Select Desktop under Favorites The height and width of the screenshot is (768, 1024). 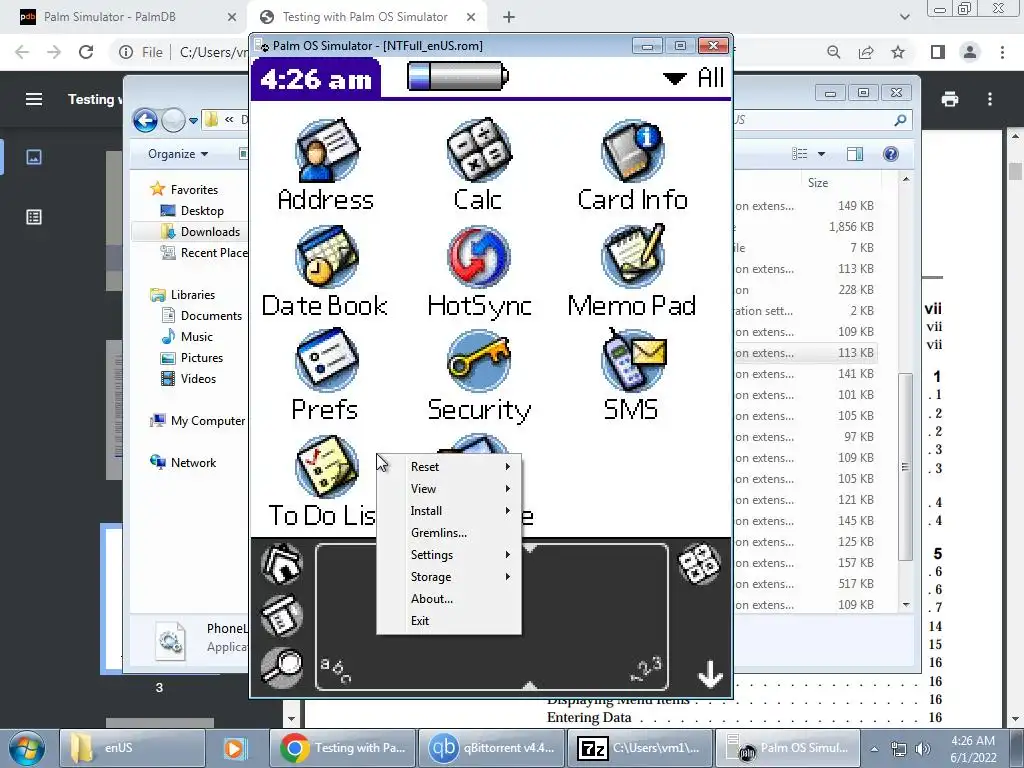202,211
